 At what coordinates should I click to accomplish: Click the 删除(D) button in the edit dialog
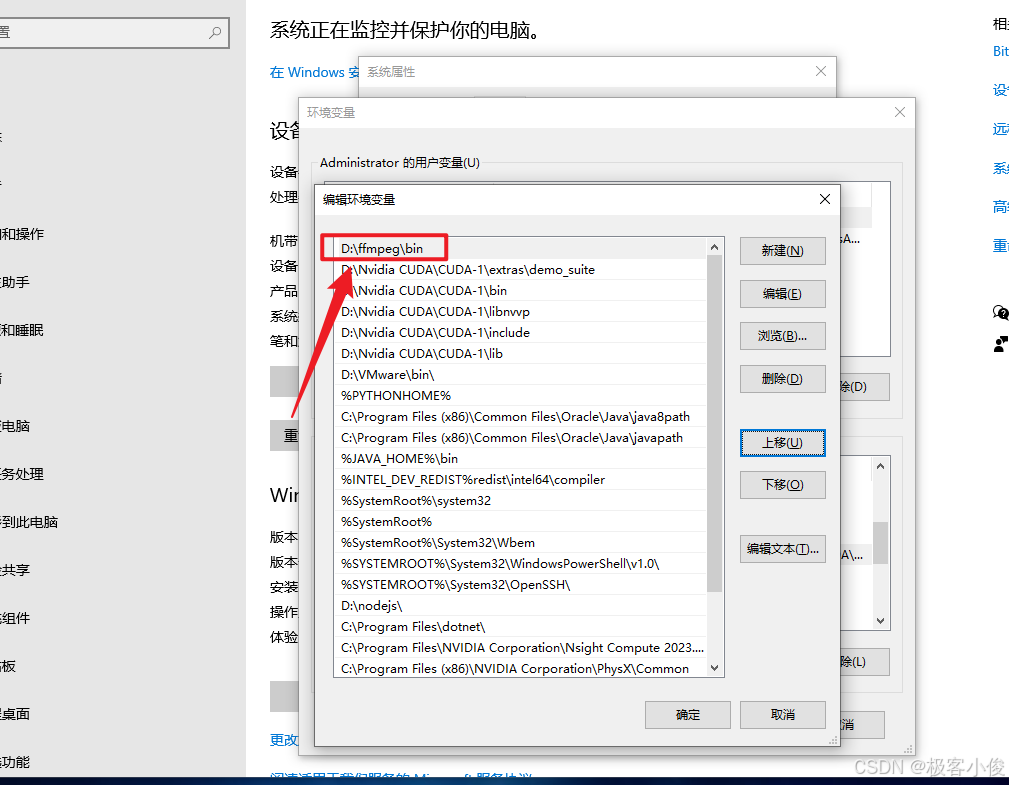click(782, 379)
